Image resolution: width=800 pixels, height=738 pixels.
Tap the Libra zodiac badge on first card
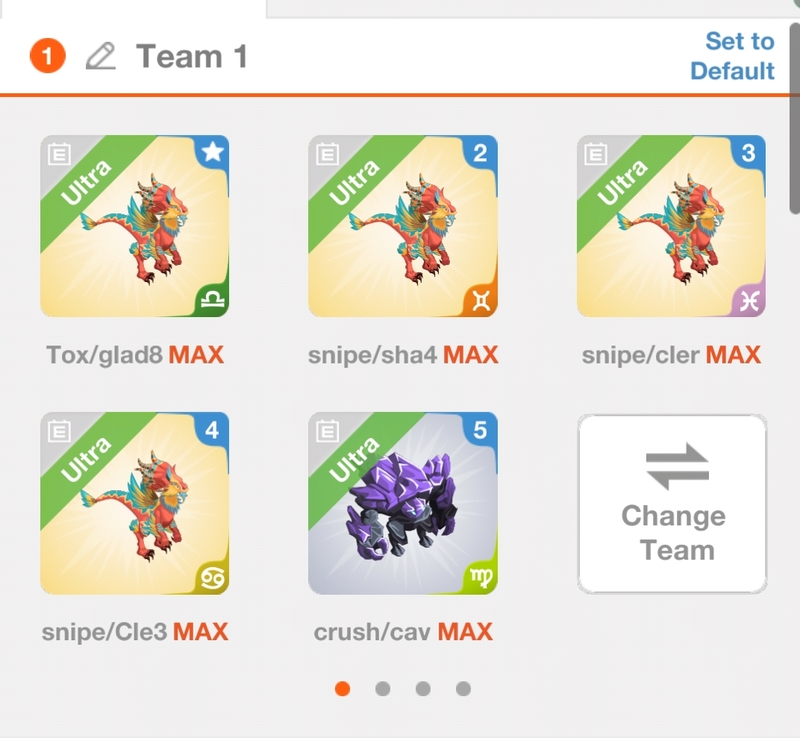(x=212, y=299)
